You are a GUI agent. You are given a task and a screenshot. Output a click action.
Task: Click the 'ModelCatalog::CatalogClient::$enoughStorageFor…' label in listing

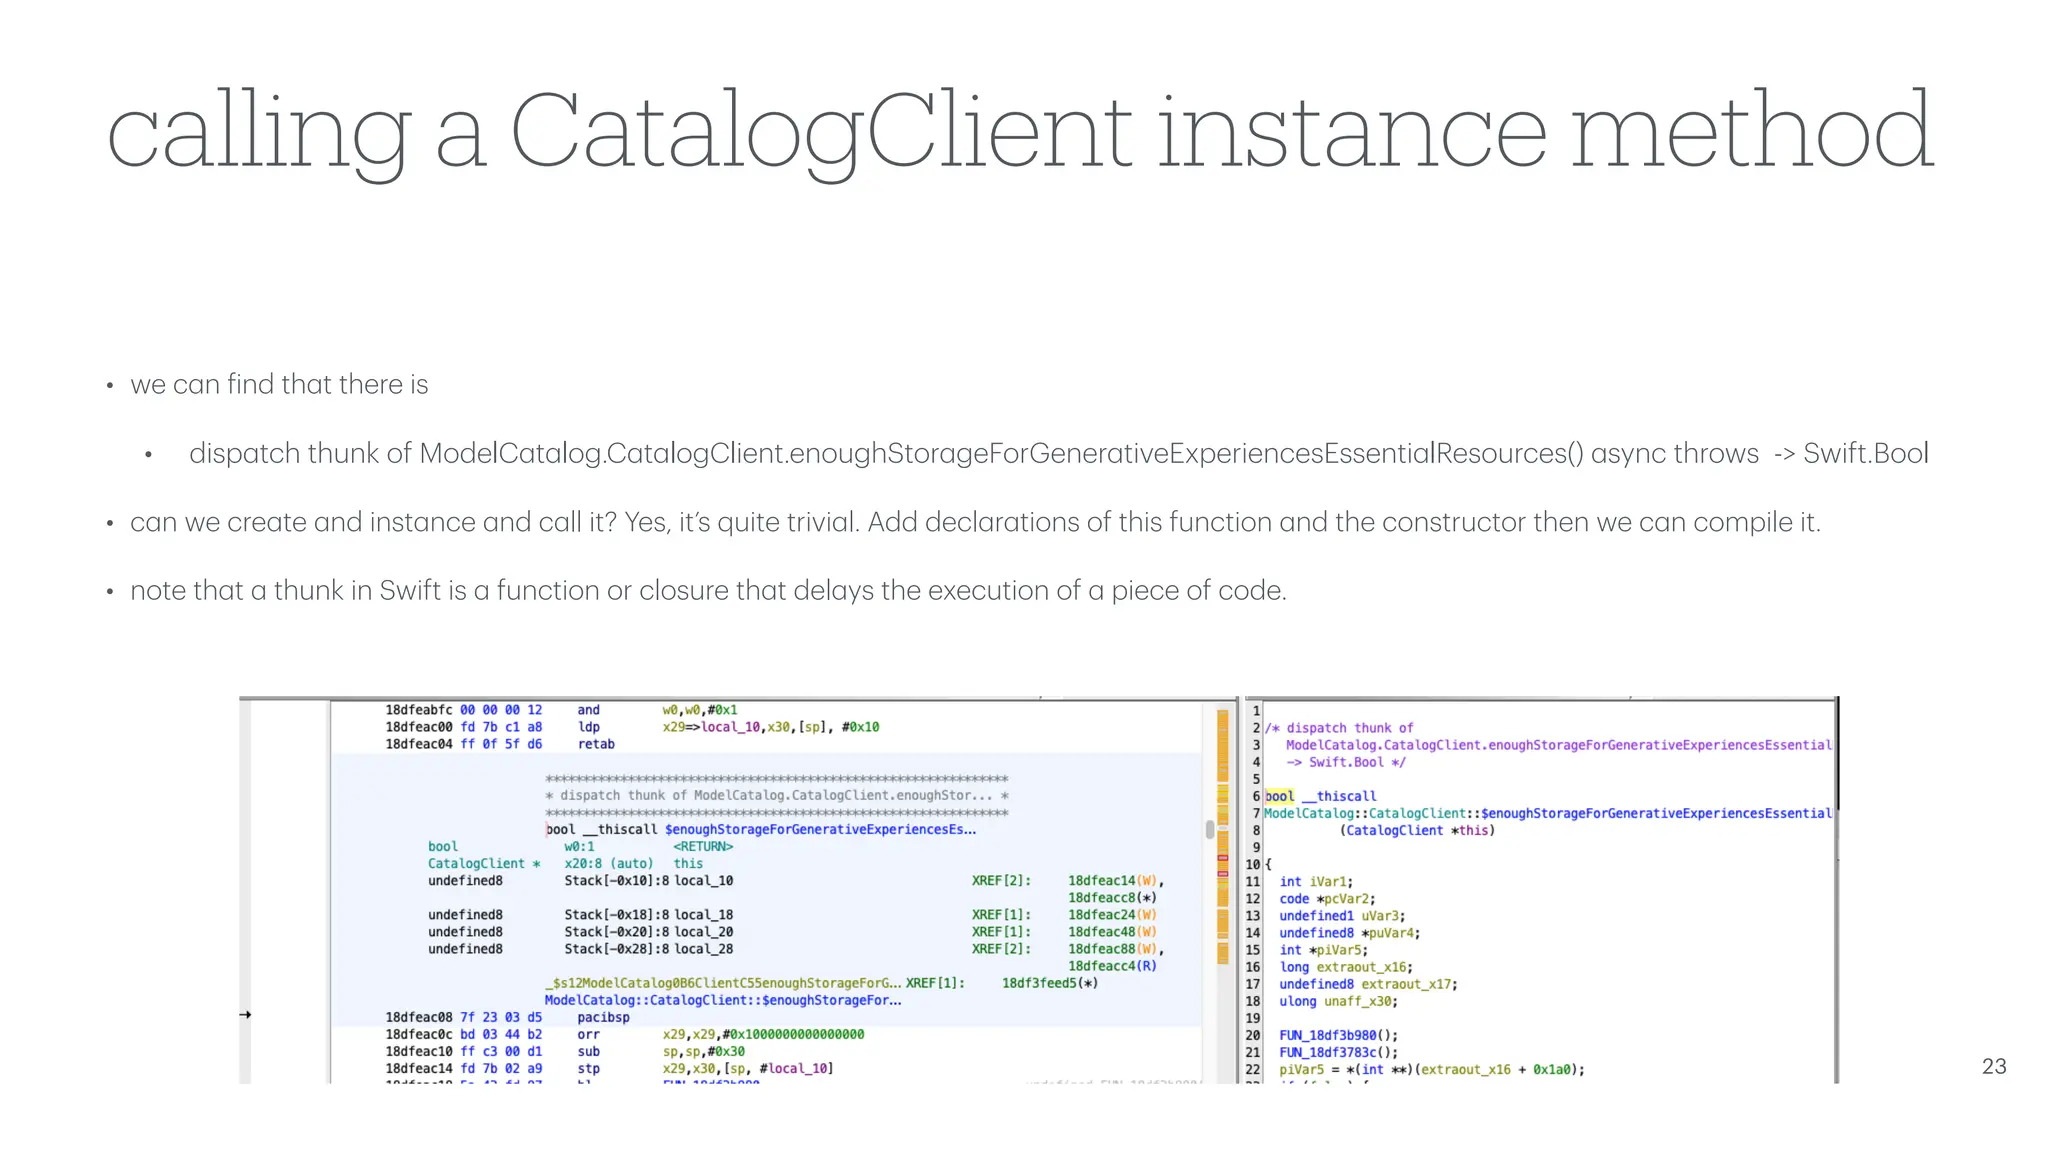[x=723, y=1000]
